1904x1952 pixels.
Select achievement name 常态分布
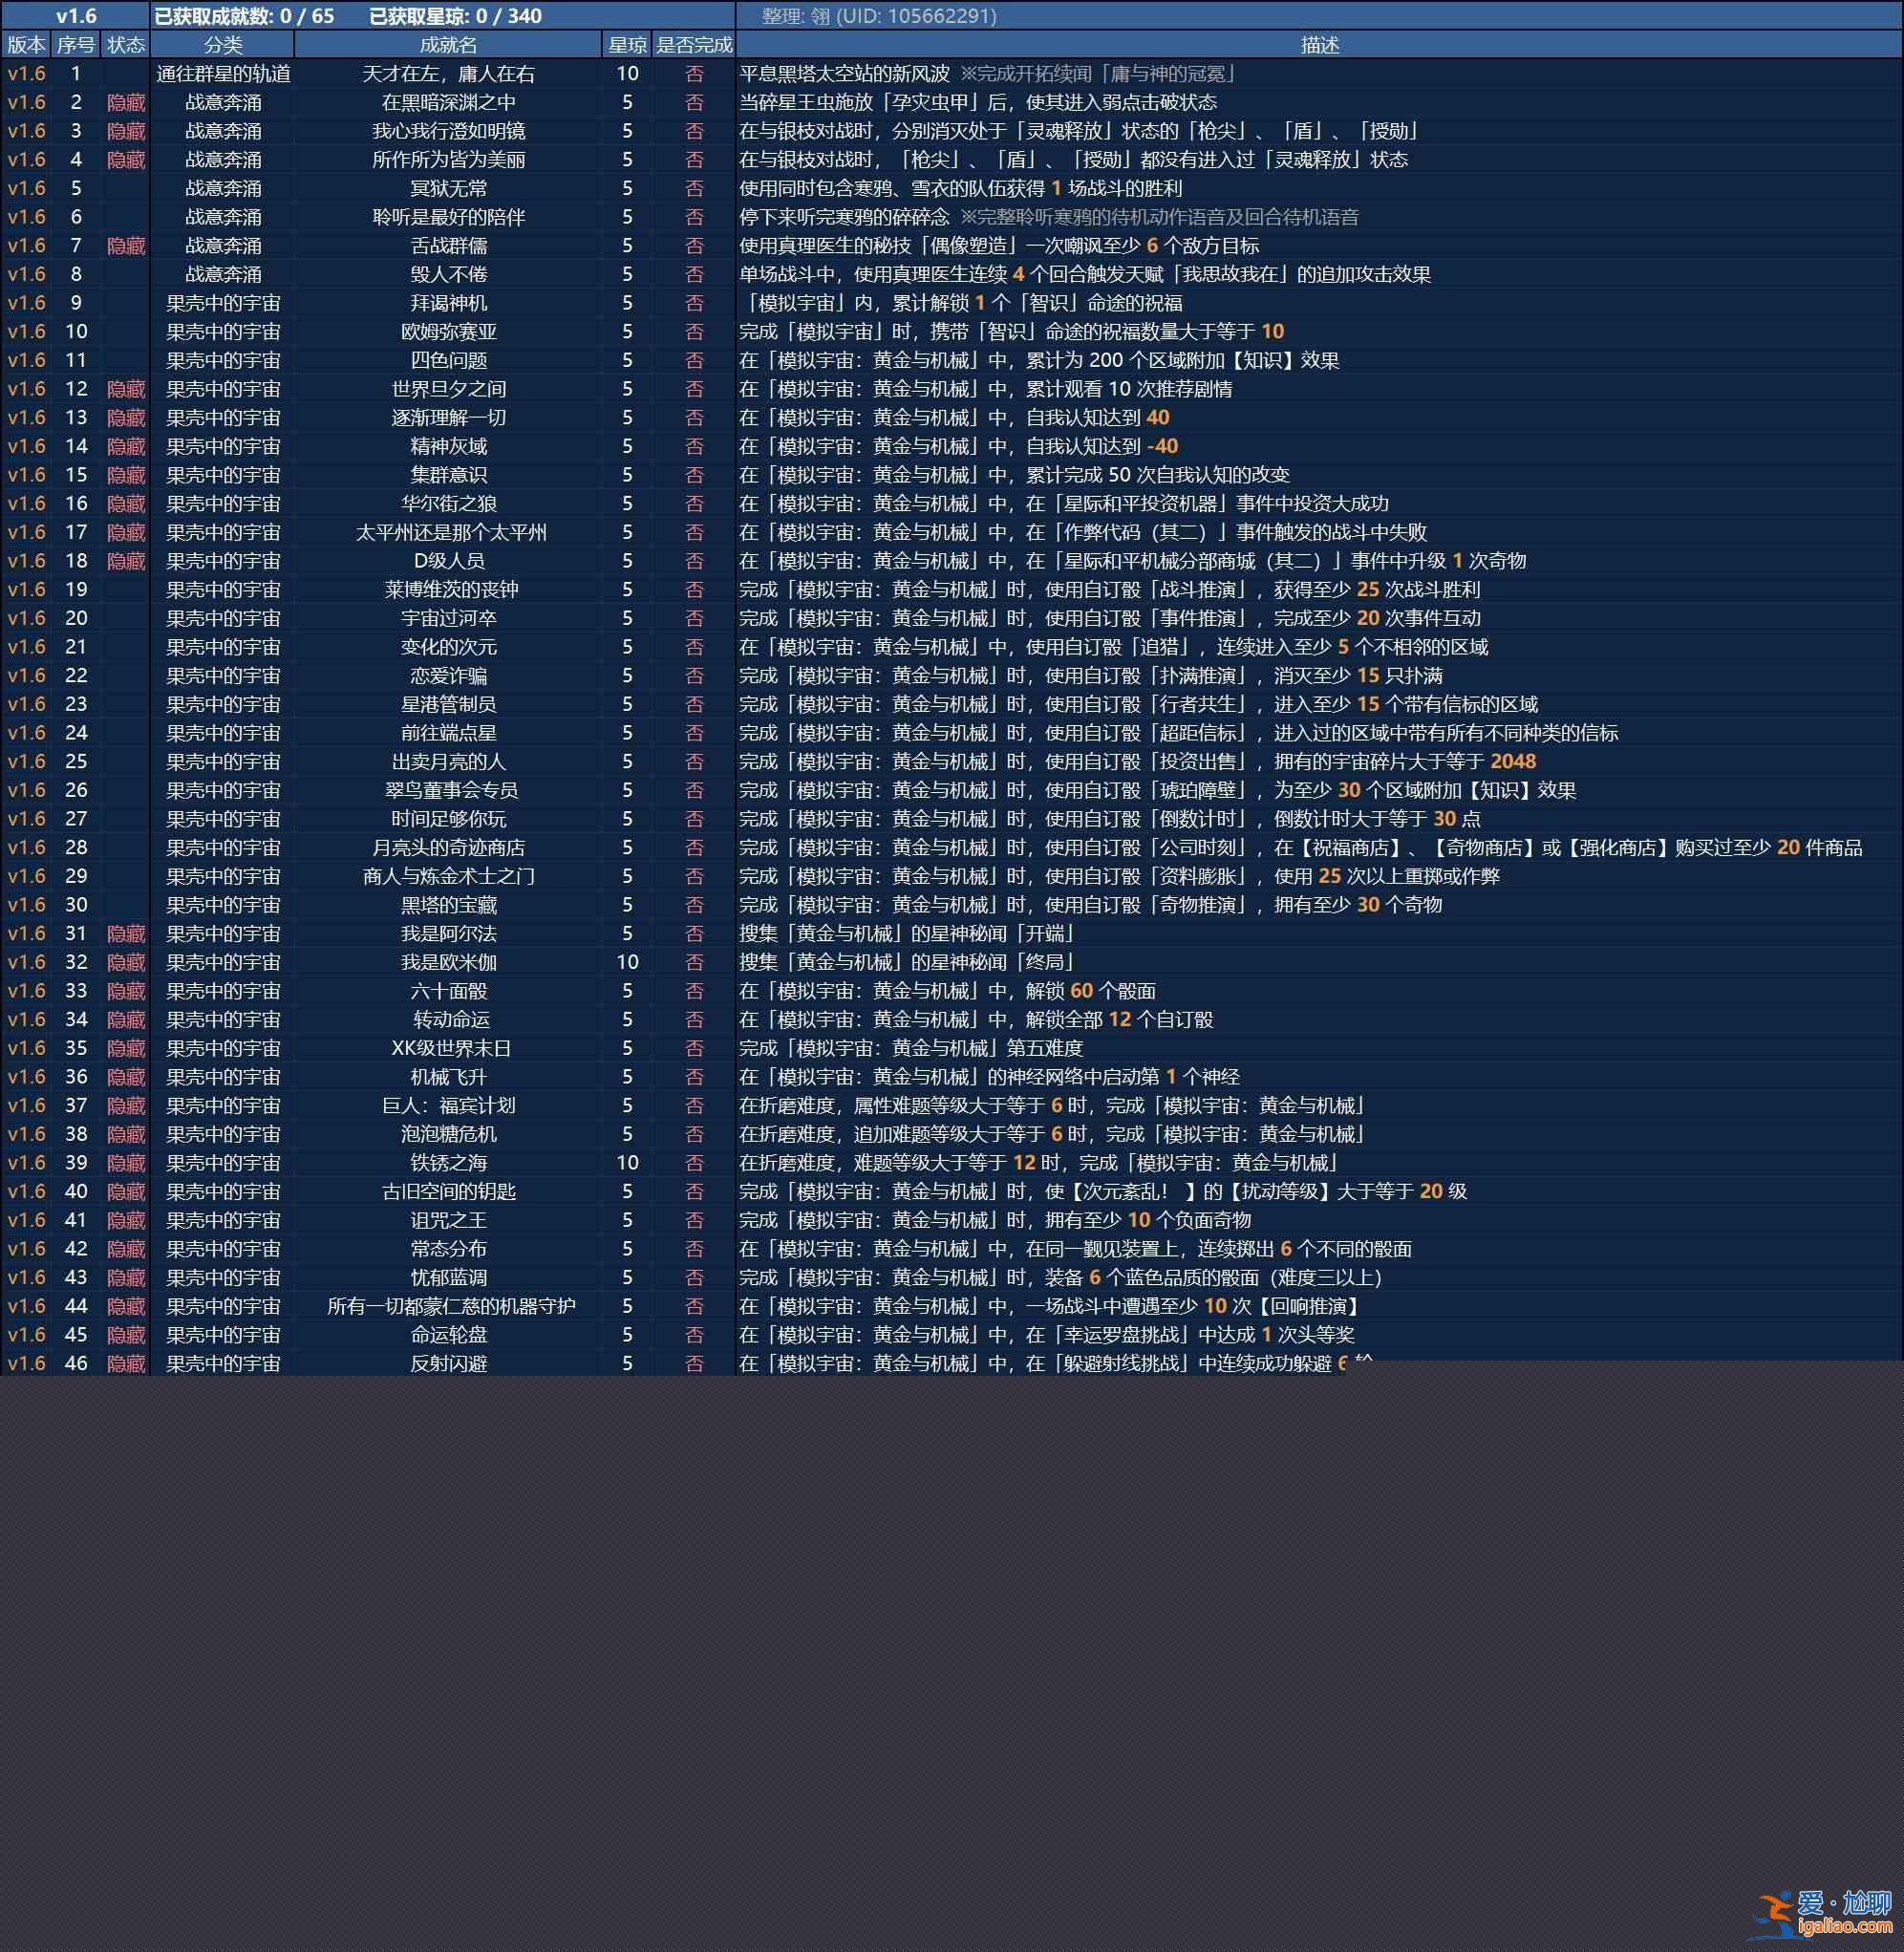pyautogui.click(x=448, y=1249)
